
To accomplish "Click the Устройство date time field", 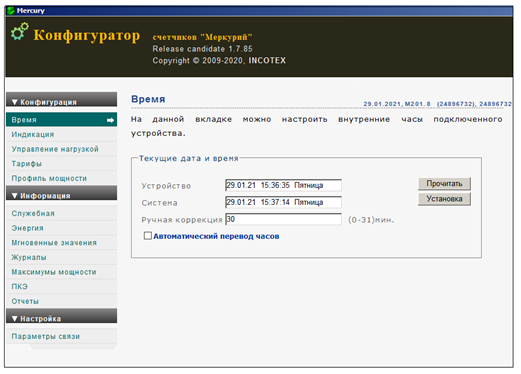I will point(283,185).
